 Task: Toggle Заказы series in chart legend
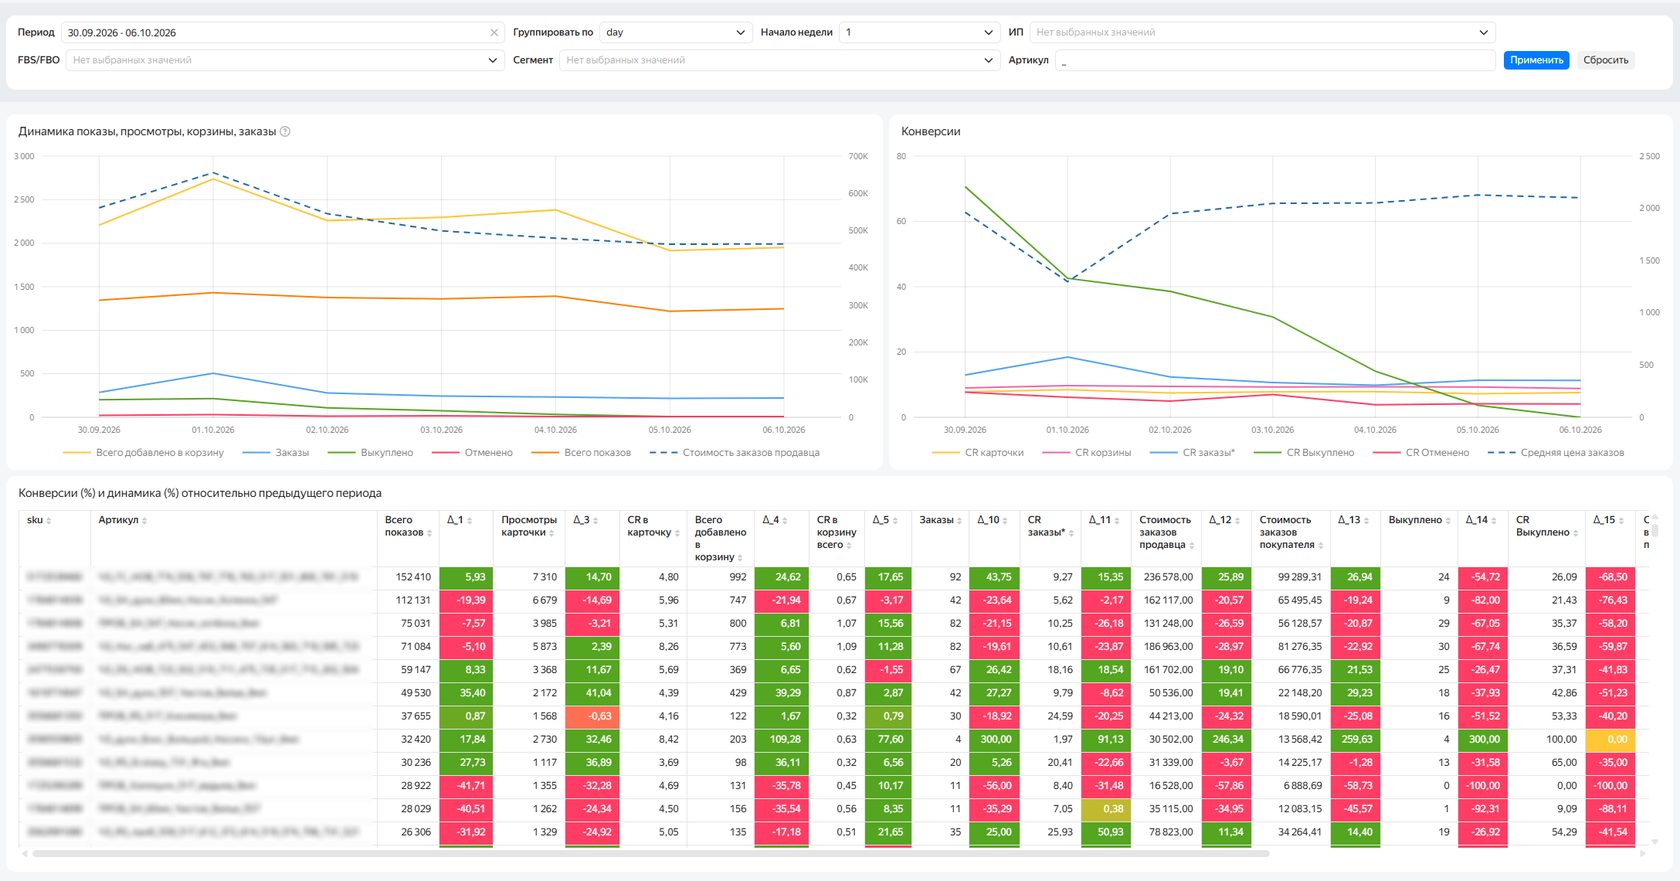[x=276, y=453]
